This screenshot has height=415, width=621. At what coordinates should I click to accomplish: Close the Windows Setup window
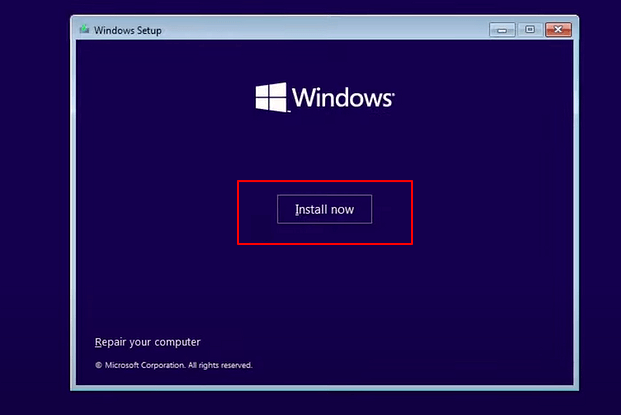coord(560,29)
